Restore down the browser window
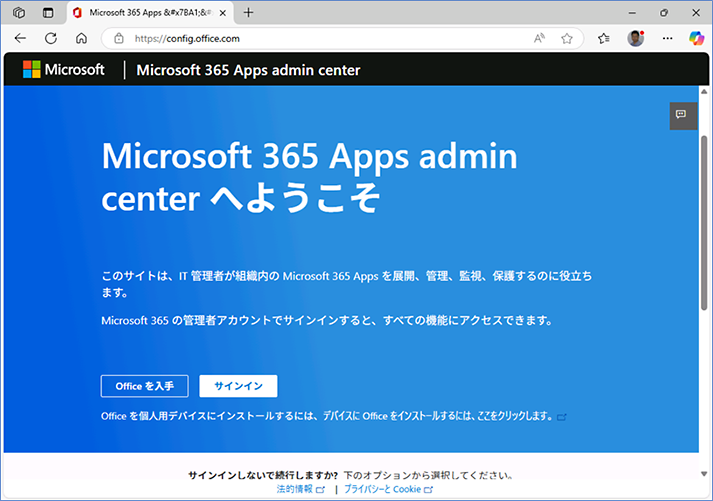Image resolution: width=713 pixels, height=501 pixels. tap(664, 13)
